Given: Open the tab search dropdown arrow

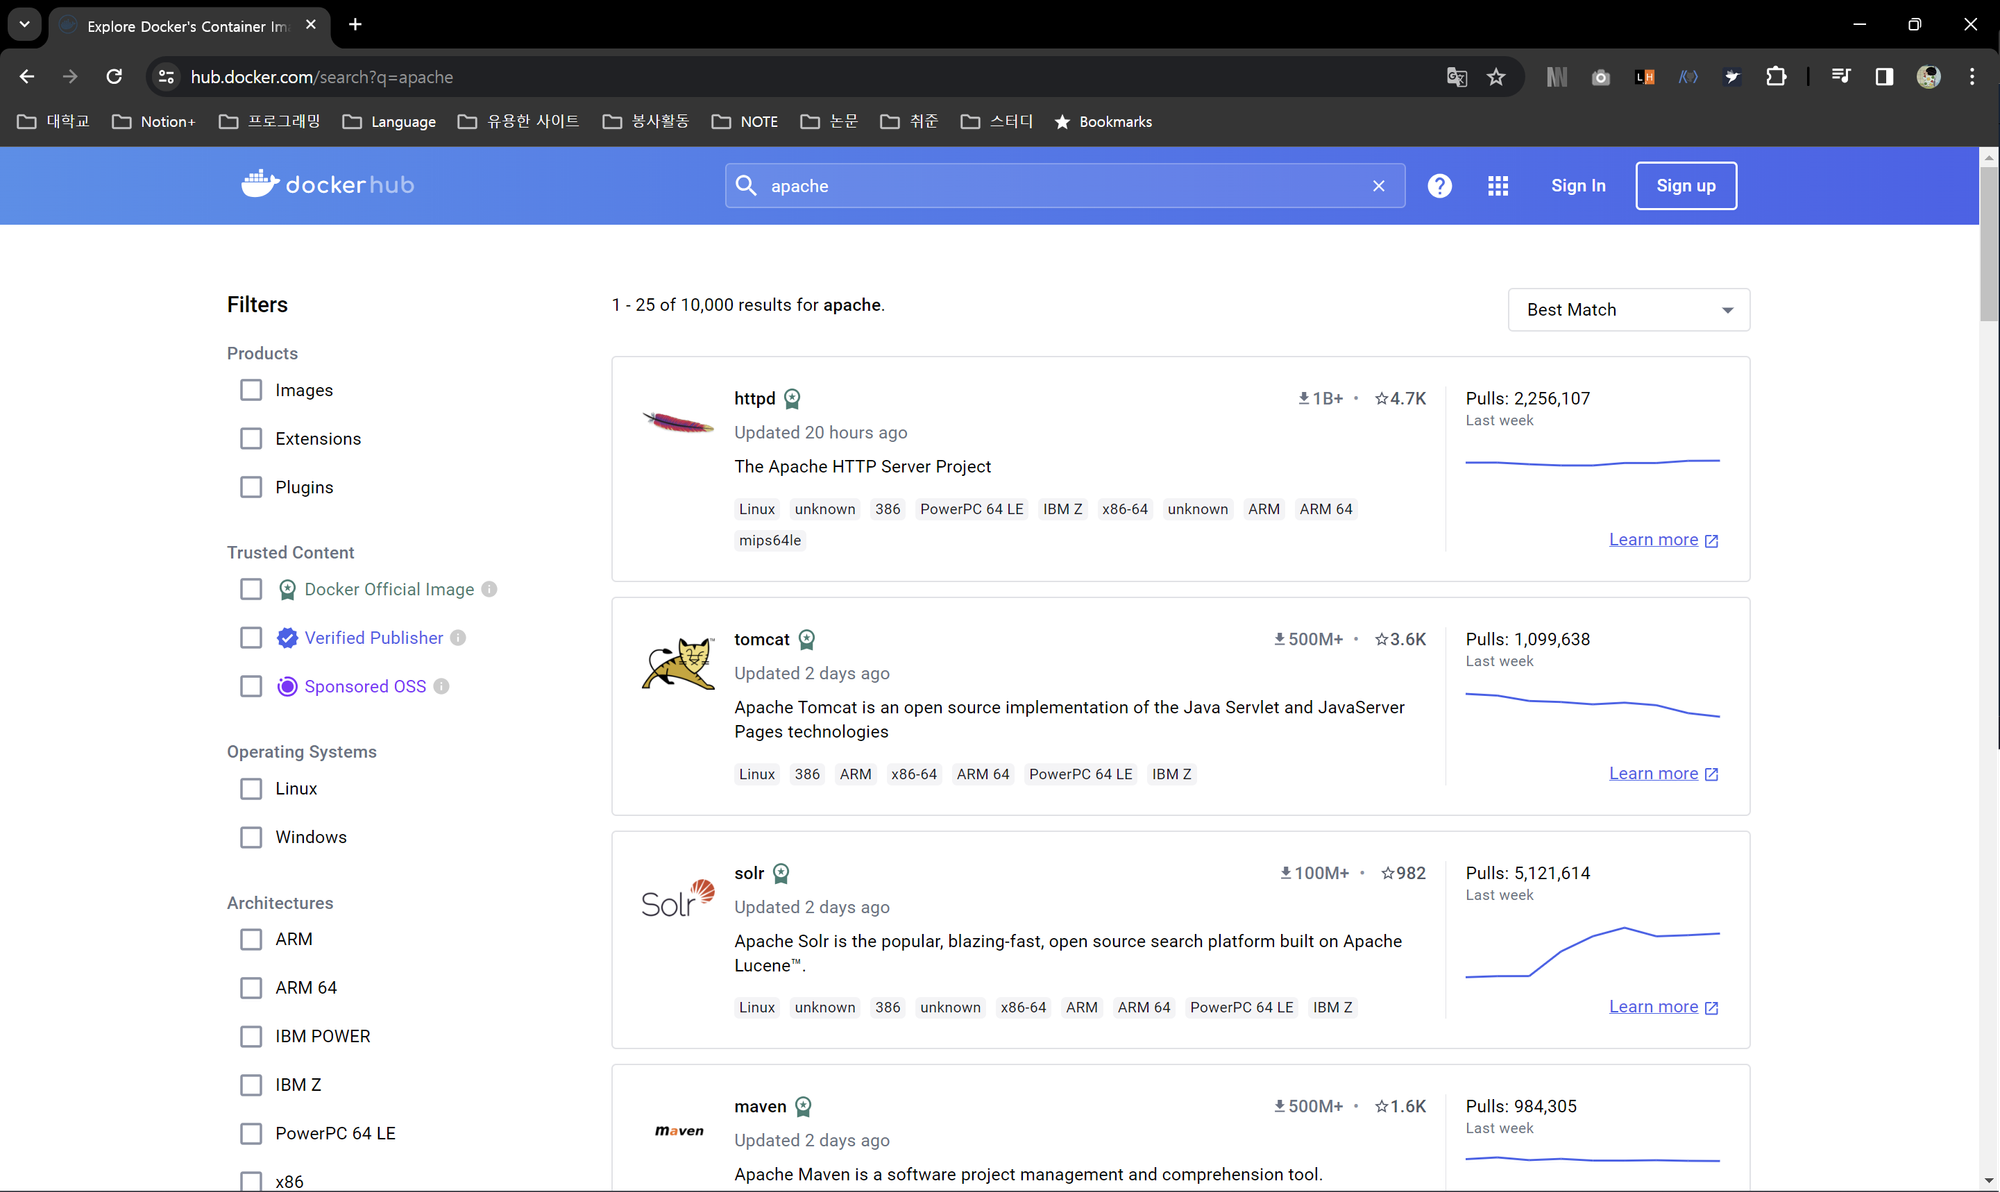Looking at the screenshot, I should (24, 25).
